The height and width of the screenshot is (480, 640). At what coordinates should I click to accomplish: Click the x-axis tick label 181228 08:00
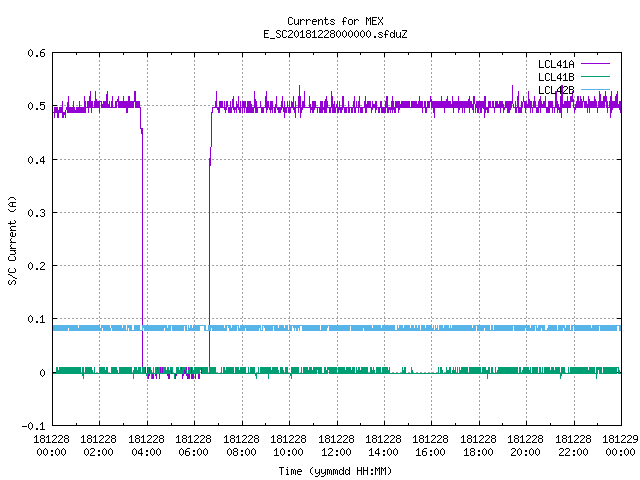tap(241, 446)
